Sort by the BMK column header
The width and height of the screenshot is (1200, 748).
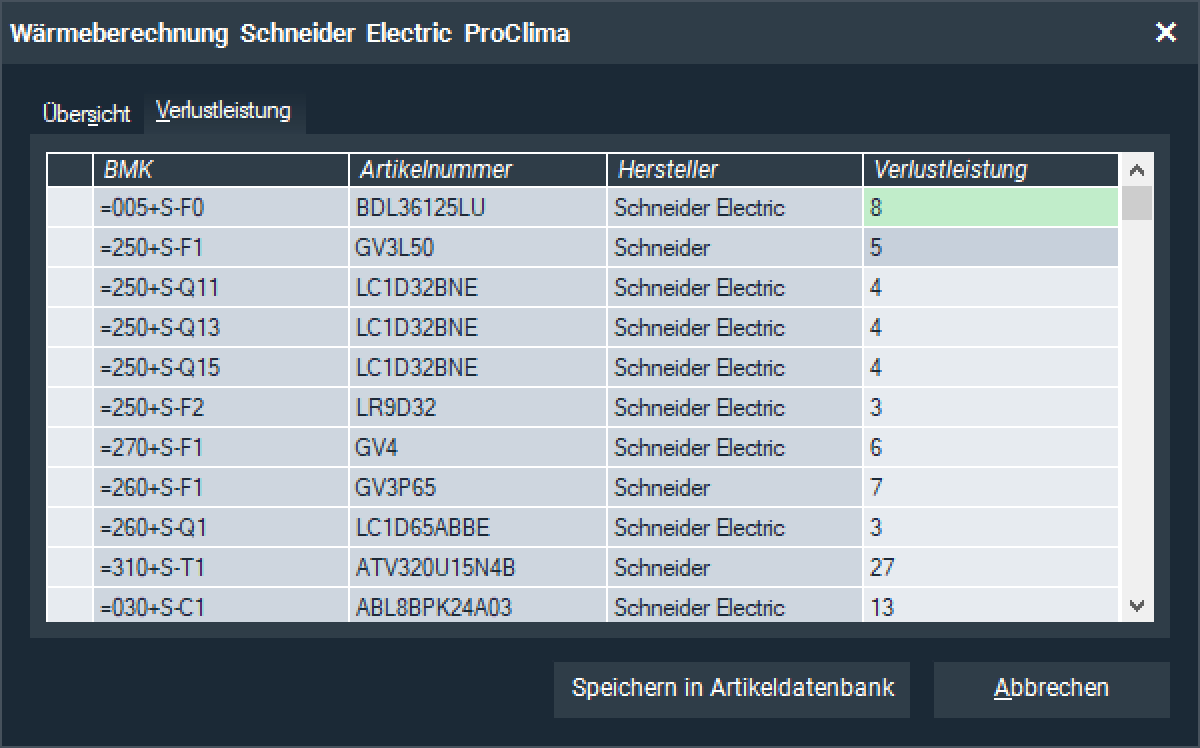coord(220,170)
